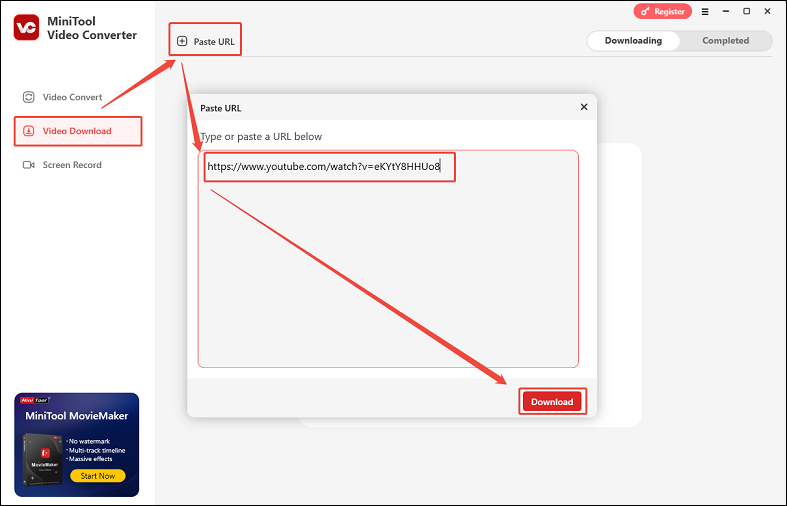Switch to the Downloading tab
Screen dimensions: 787x506
[633, 41]
